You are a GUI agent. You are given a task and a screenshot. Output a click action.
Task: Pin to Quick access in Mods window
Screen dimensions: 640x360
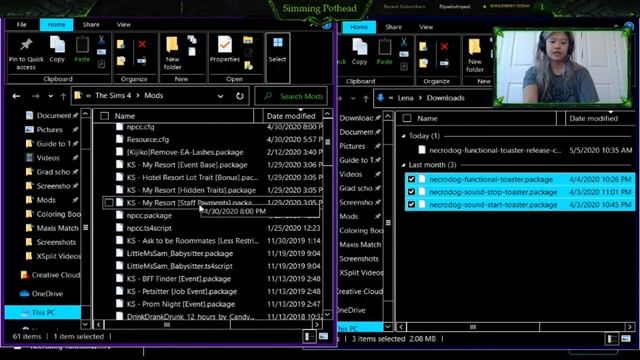(26, 54)
